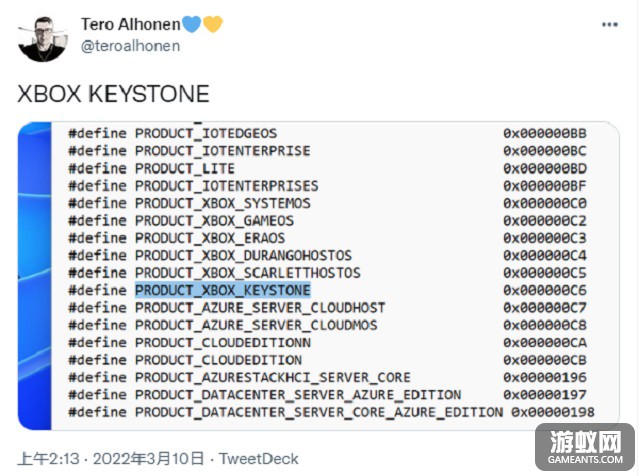Click Tero Alhonen's profile avatar
This screenshot has height=476, width=640.
(x=42, y=39)
